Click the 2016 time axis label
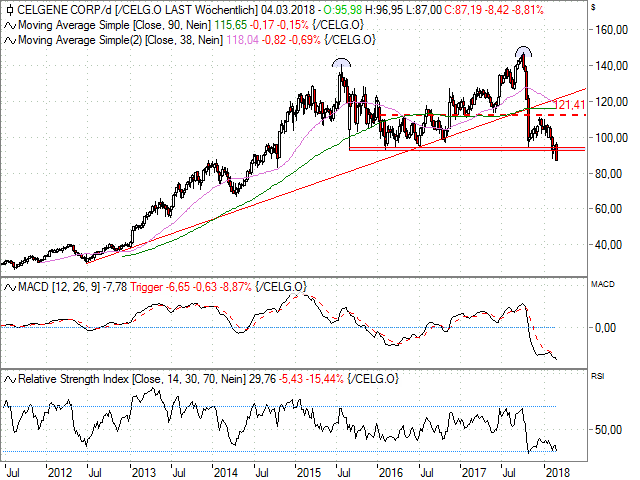 coord(391,473)
